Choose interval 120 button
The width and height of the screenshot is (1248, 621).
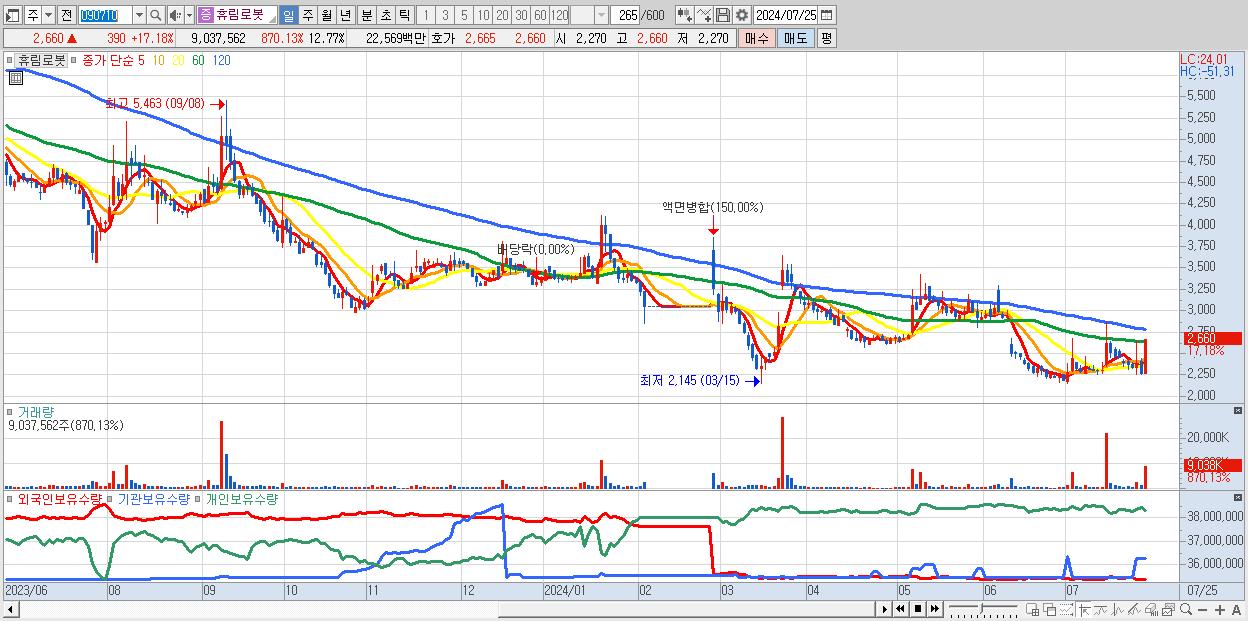(x=560, y=15)
